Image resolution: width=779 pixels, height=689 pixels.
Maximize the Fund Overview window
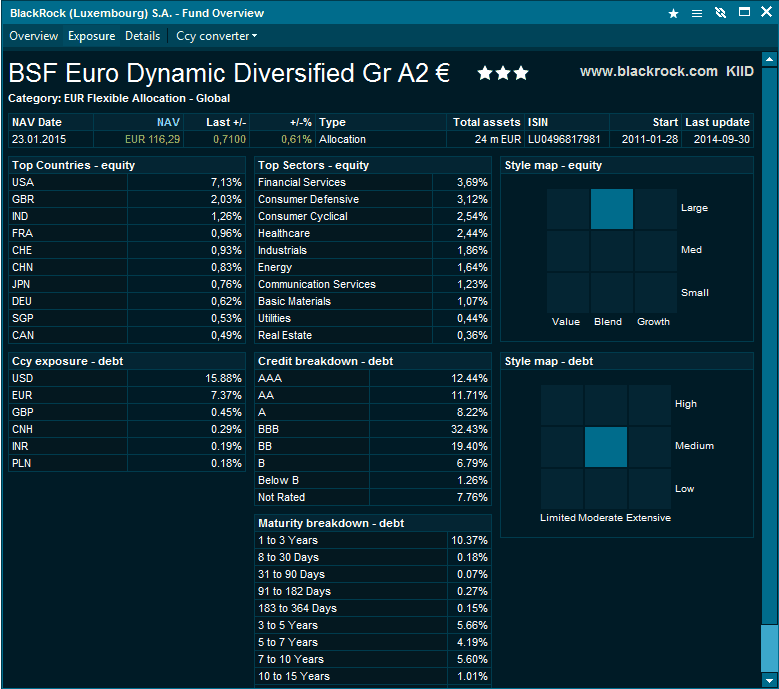click(x=744, y=12)
